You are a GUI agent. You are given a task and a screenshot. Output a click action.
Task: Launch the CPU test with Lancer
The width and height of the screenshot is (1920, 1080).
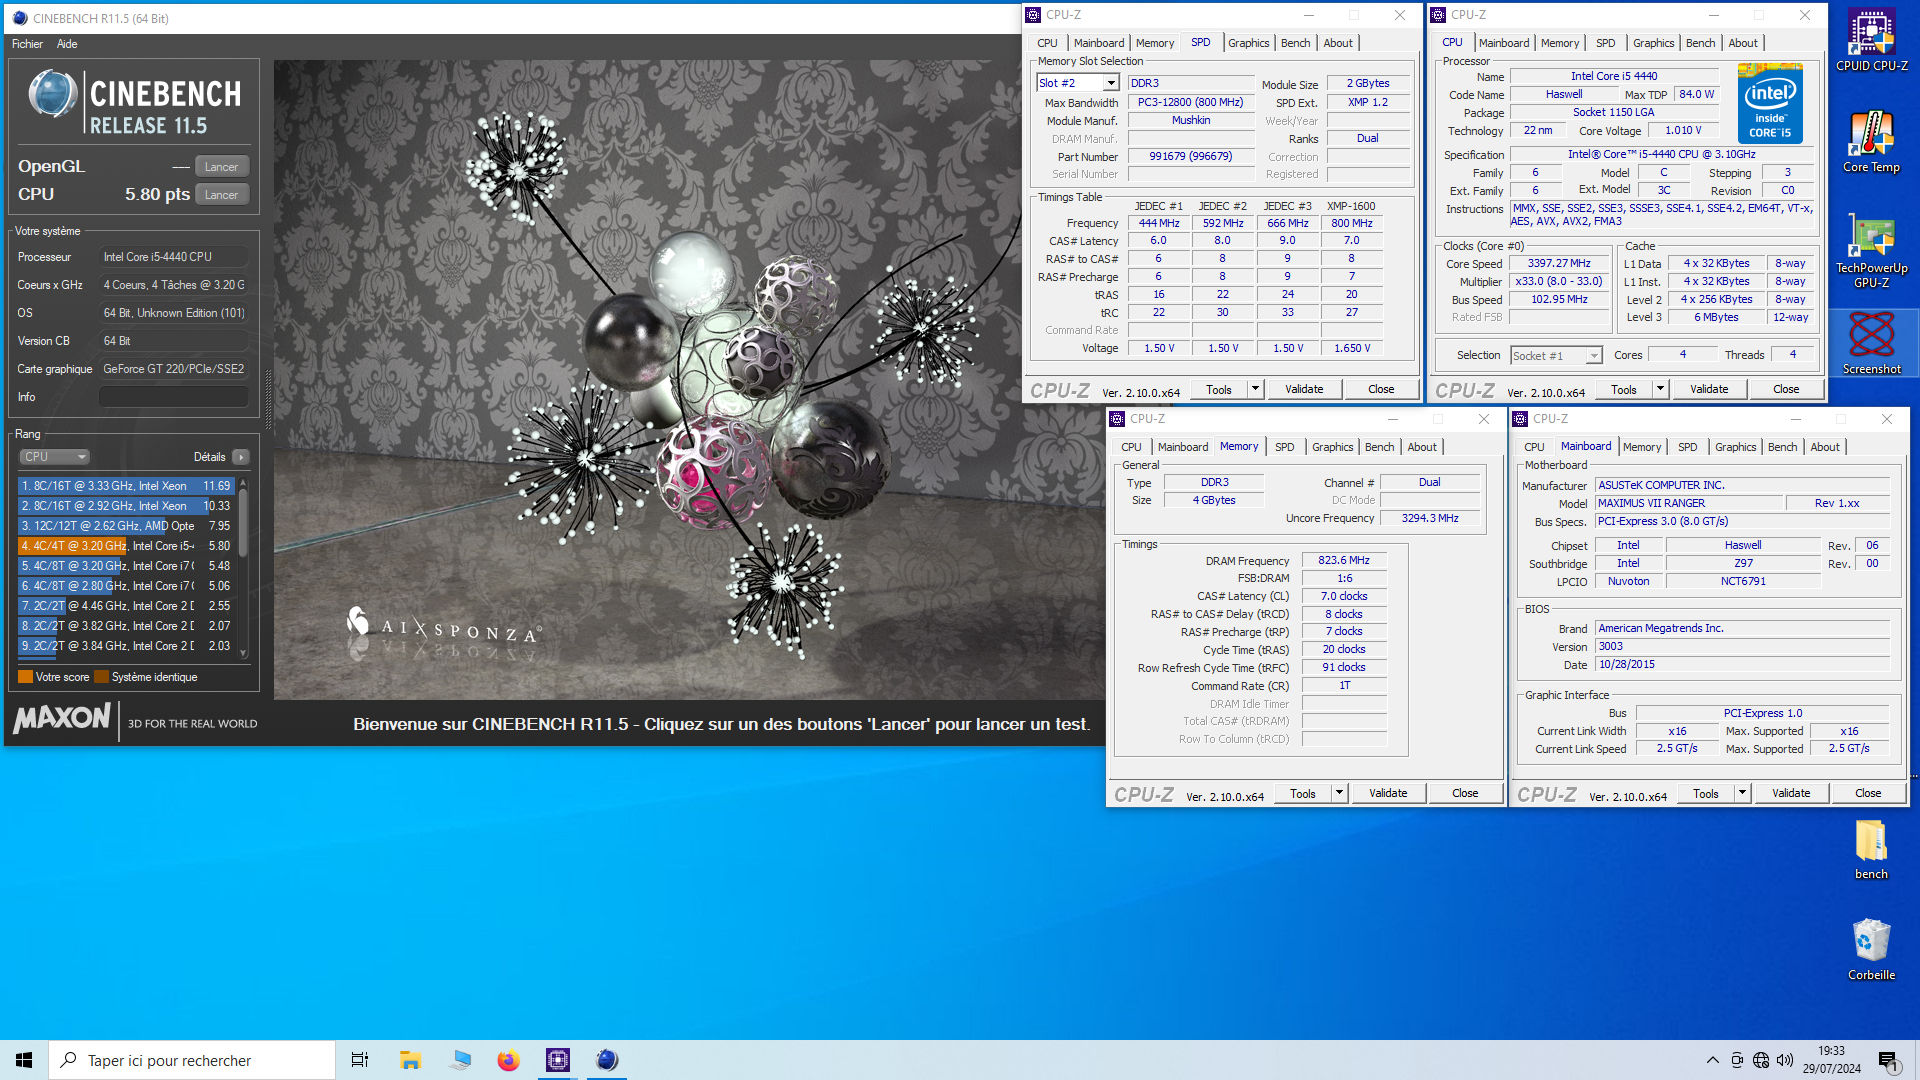[221, 195]
